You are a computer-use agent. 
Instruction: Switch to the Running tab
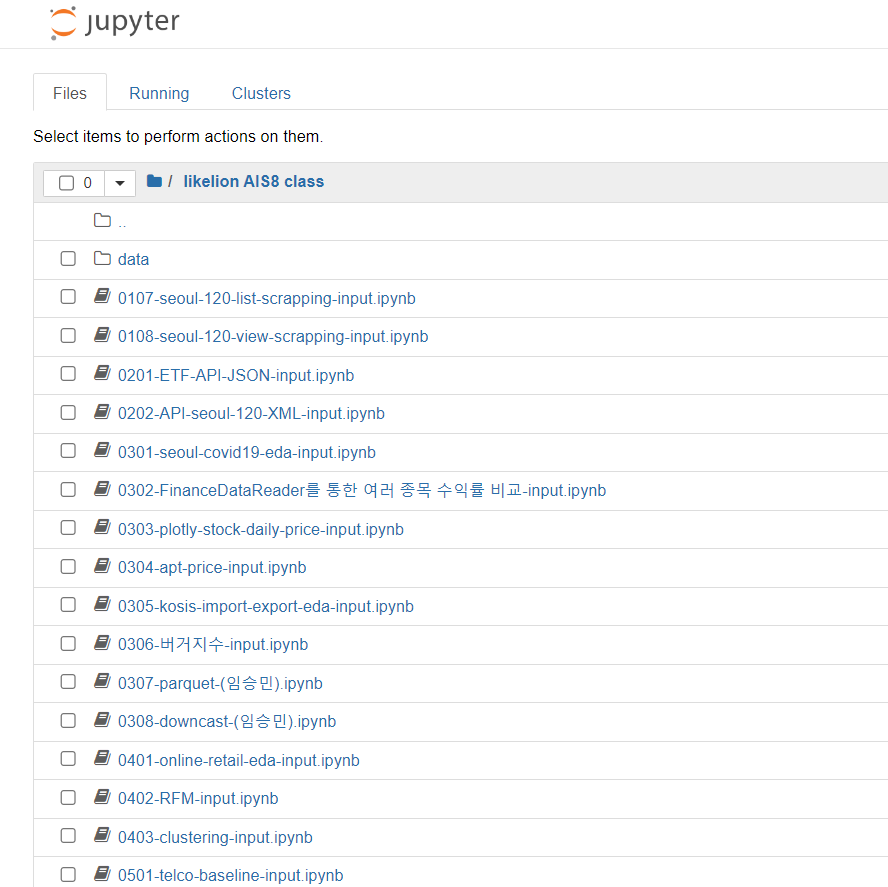159,93
